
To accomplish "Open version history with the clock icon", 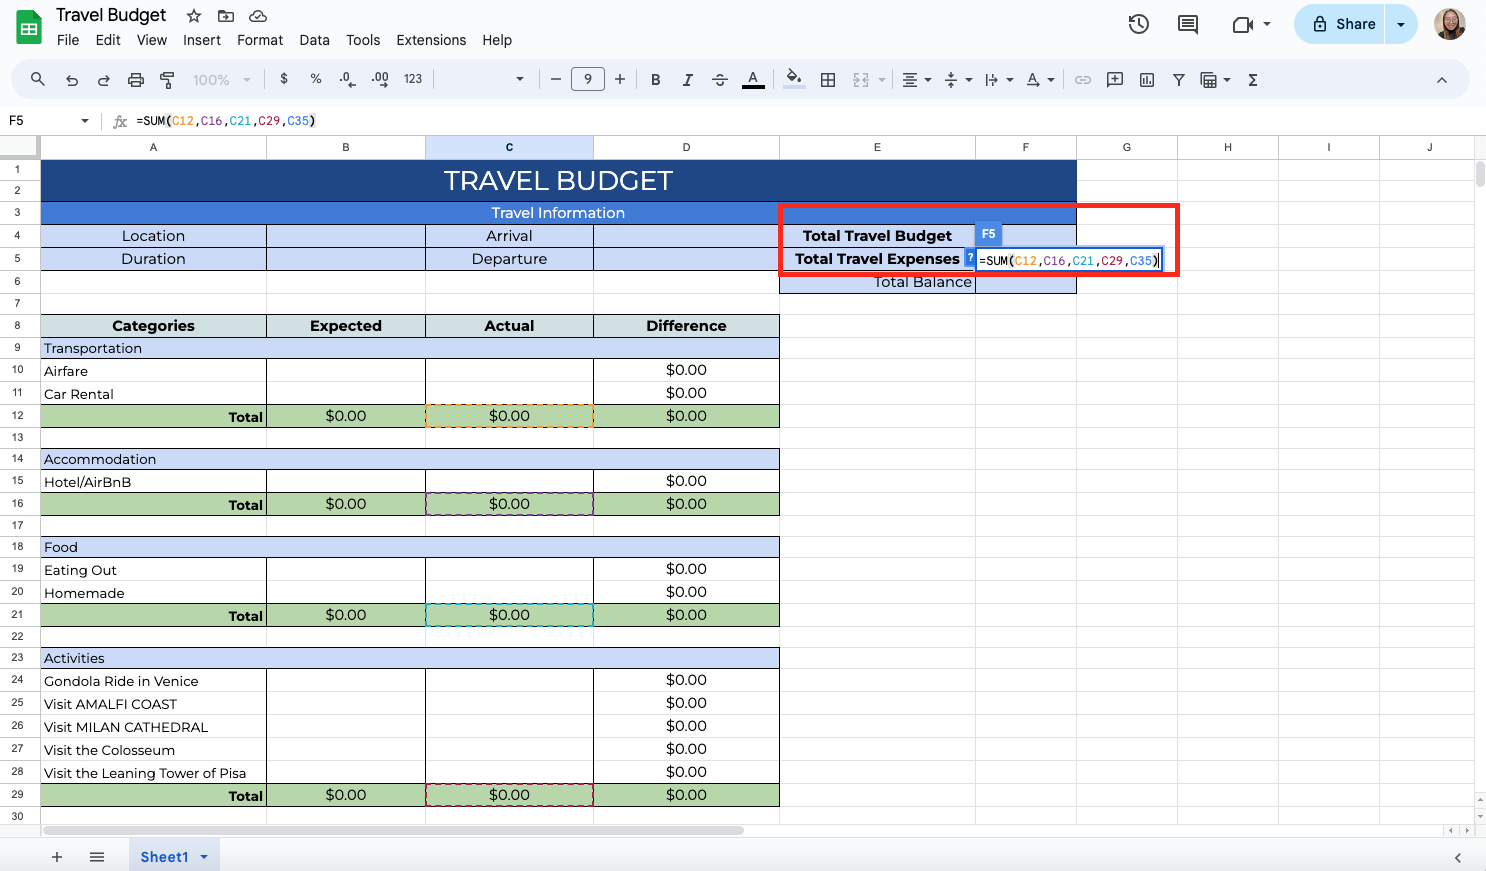I will tap(1138, 24).
